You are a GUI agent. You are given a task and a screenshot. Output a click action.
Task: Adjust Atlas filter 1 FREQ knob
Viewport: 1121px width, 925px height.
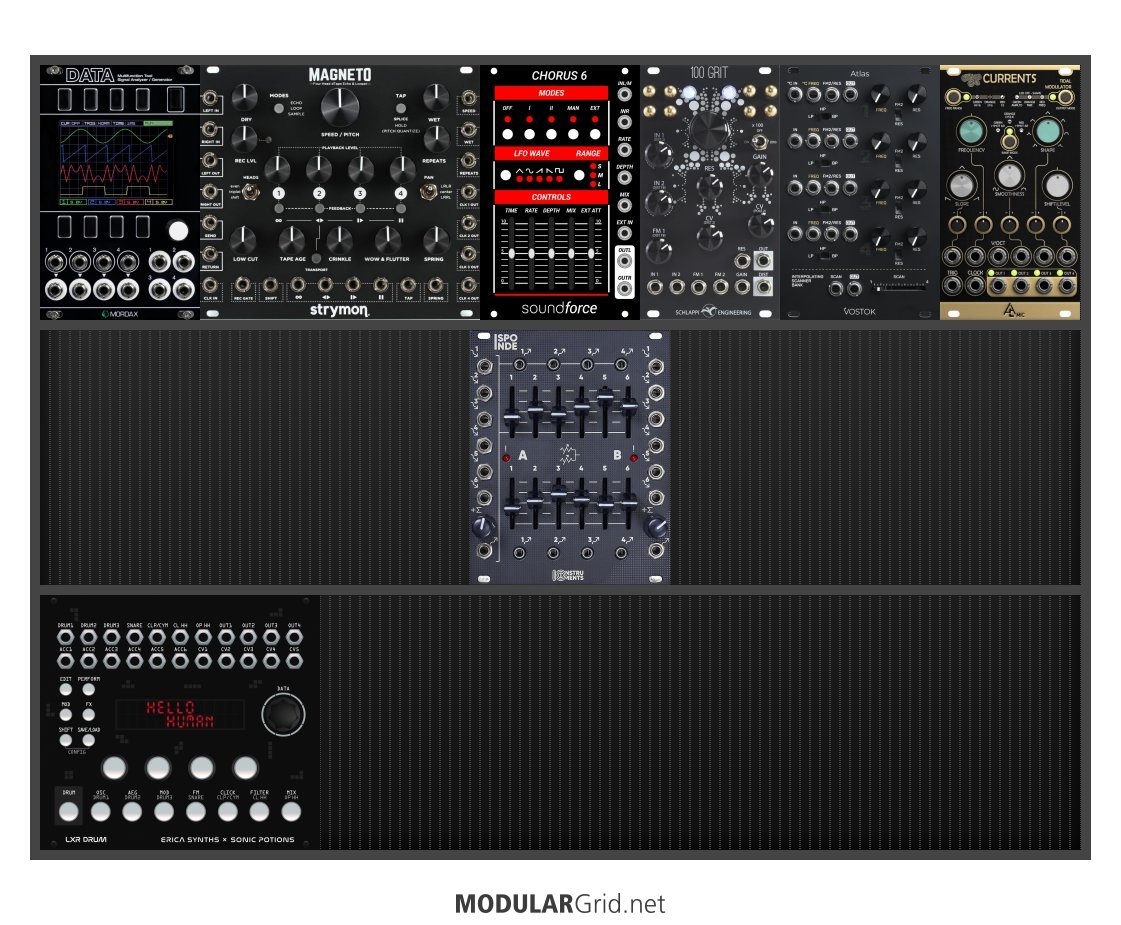880,95
